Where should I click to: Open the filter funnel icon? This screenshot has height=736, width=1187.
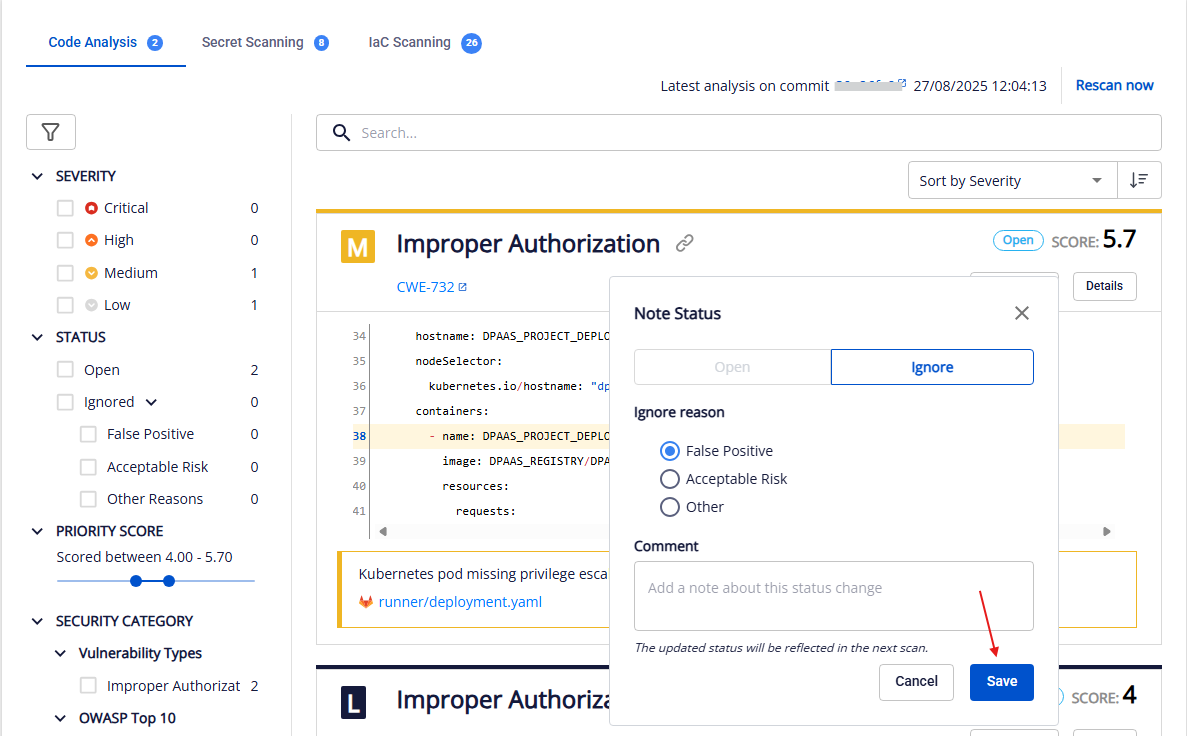coord(51,132)
